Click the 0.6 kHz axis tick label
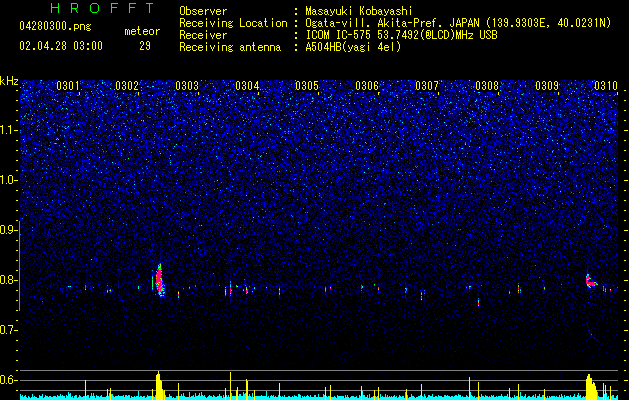The image size is (629, 400). pos(8,380)
